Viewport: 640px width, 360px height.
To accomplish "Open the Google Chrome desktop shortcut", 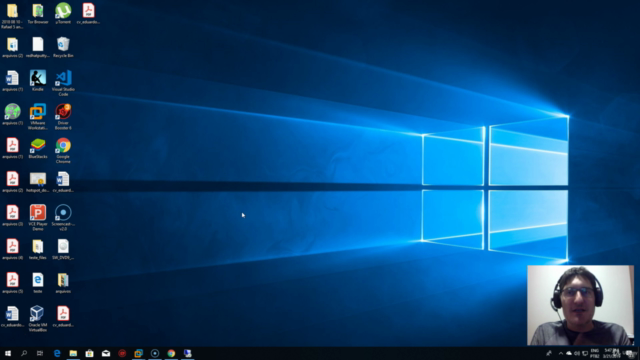I will pyautogui.click(x=63, y=151).
